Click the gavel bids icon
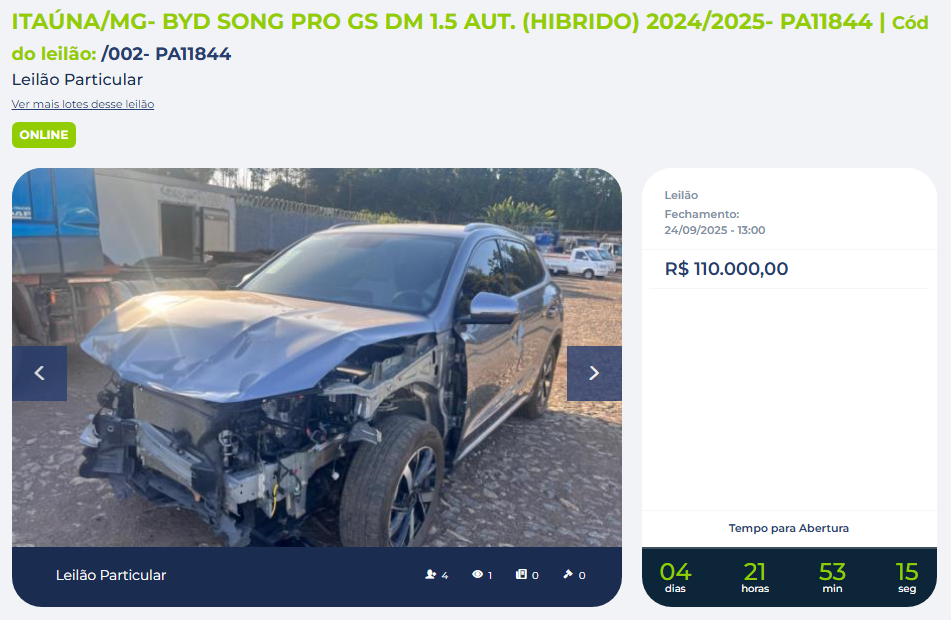The height and width of the screenshot is (620, 951). pos(568,575)
